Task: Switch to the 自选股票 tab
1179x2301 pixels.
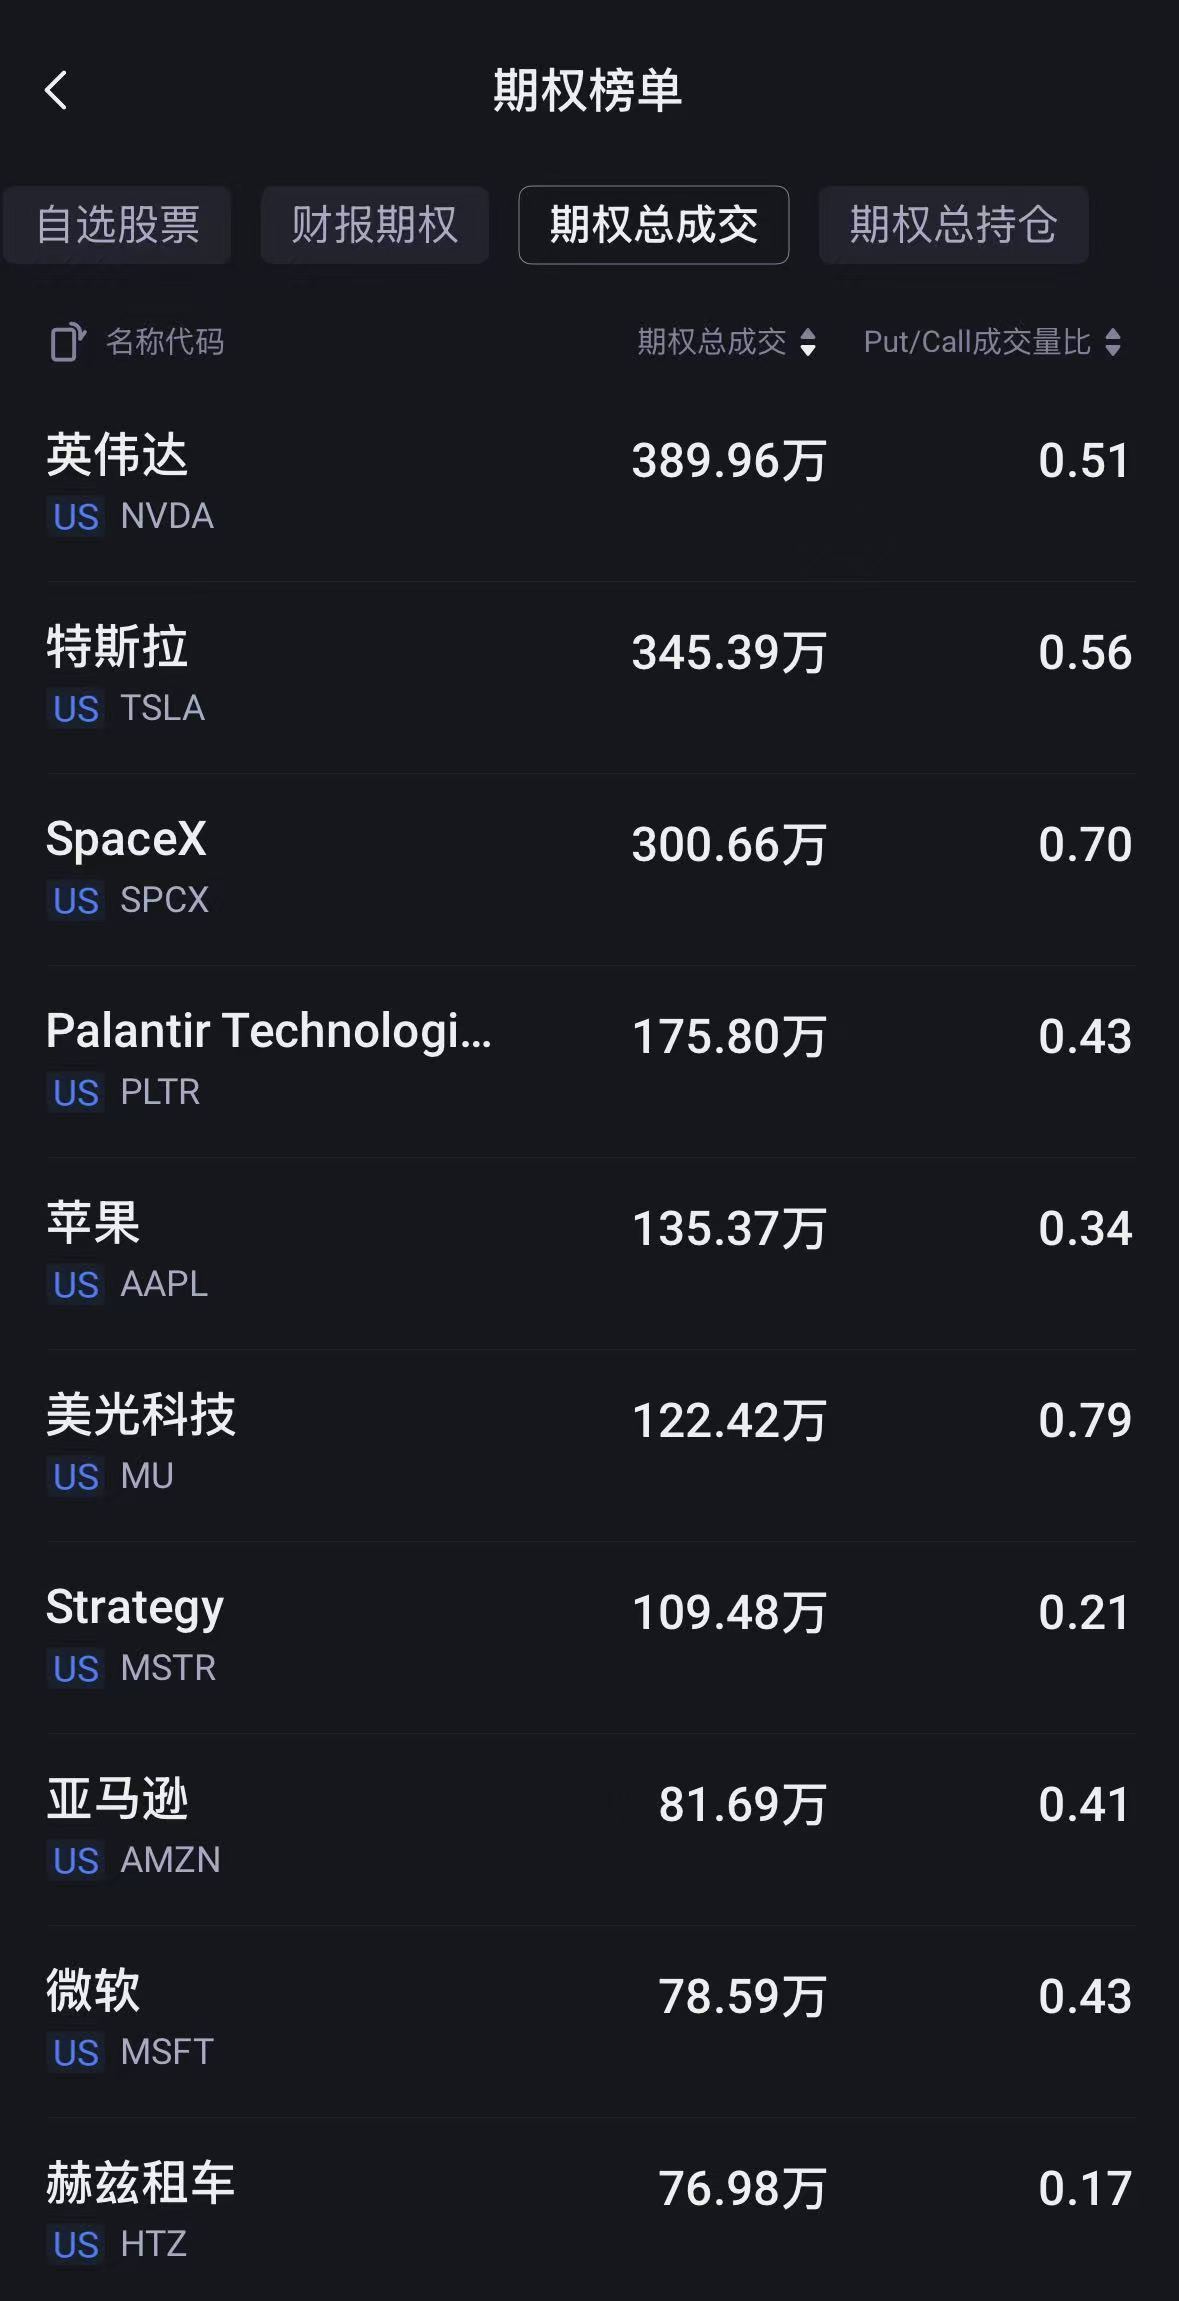Action: click(118, 225)
